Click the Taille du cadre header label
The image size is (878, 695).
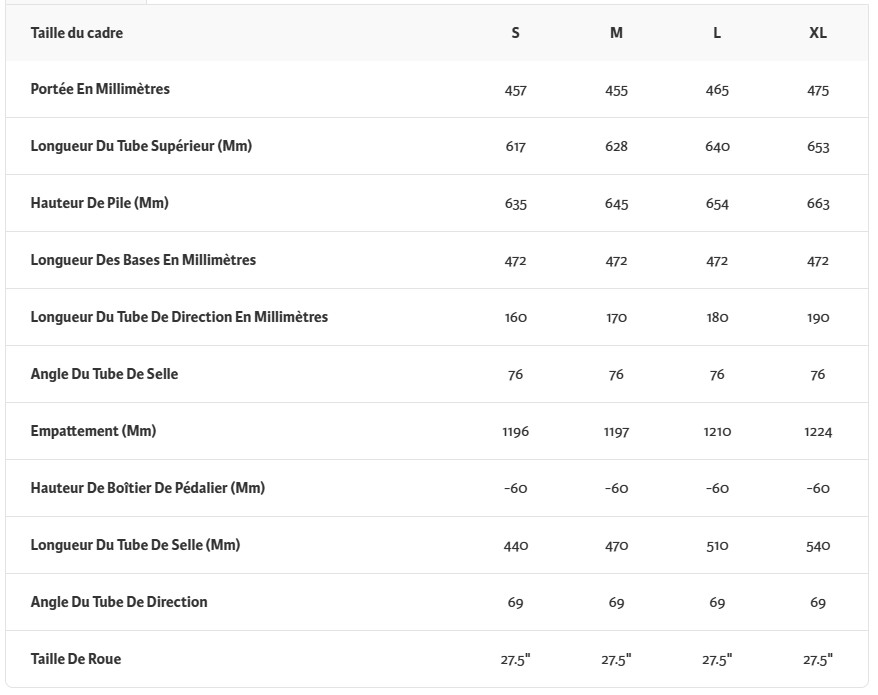pyautogui.click(x=77, y=33)
